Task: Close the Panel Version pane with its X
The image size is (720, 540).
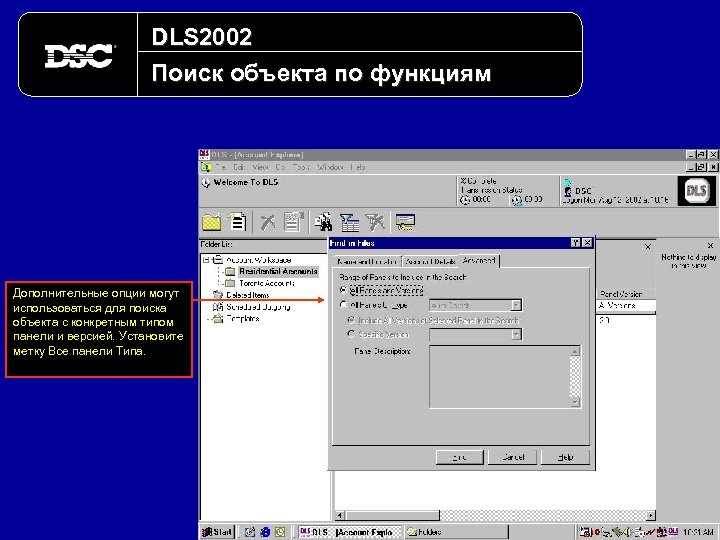Action: 647,247
